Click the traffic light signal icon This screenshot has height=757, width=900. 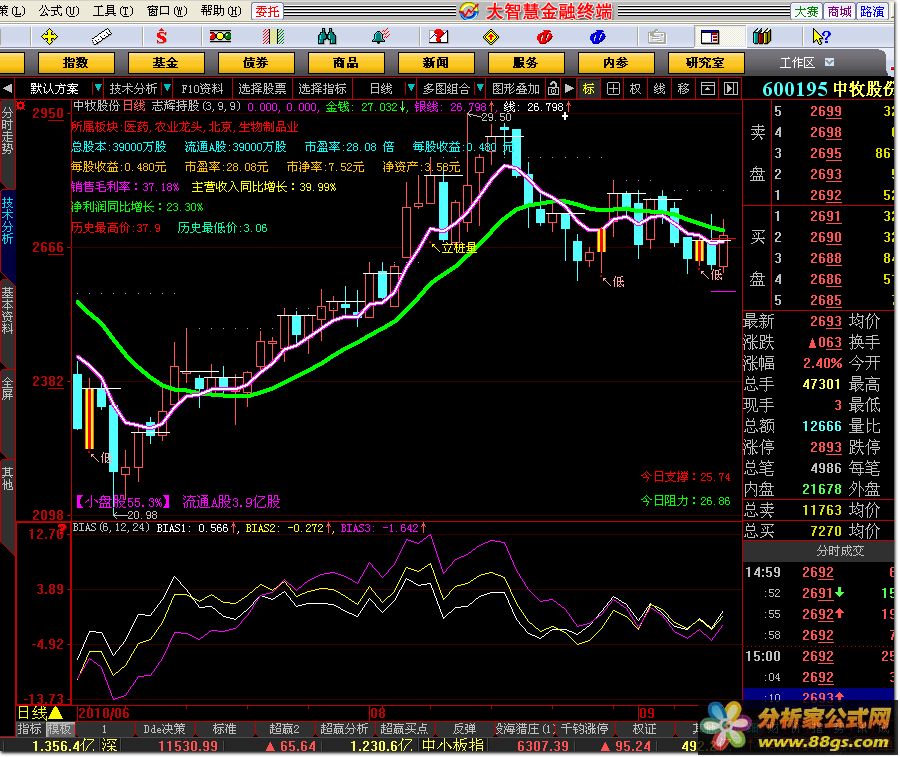[x=220, y=37]
